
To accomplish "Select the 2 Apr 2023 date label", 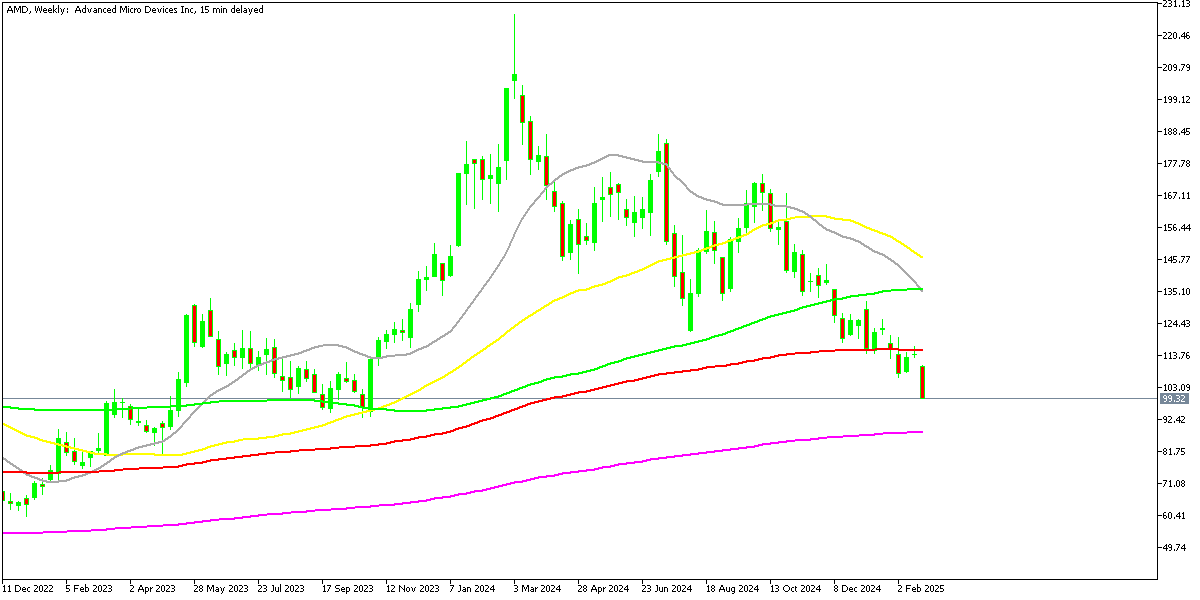I will [x=153, y=589].
